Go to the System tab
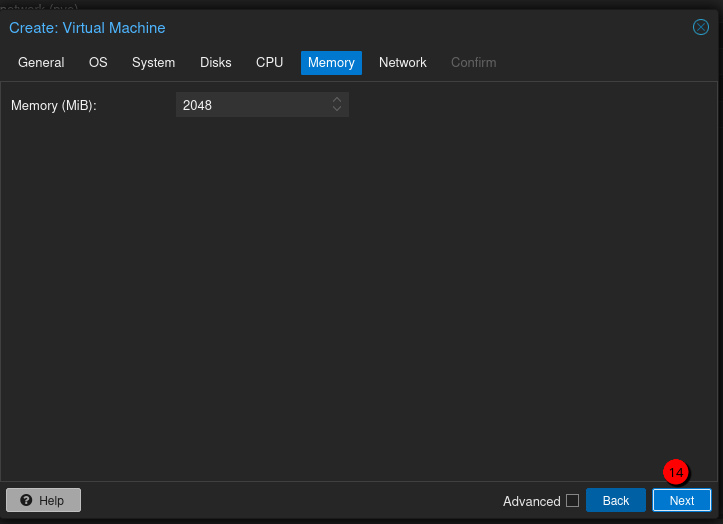Image resolution: width=723 pixels, height=524 pixels. click(153, 63)
